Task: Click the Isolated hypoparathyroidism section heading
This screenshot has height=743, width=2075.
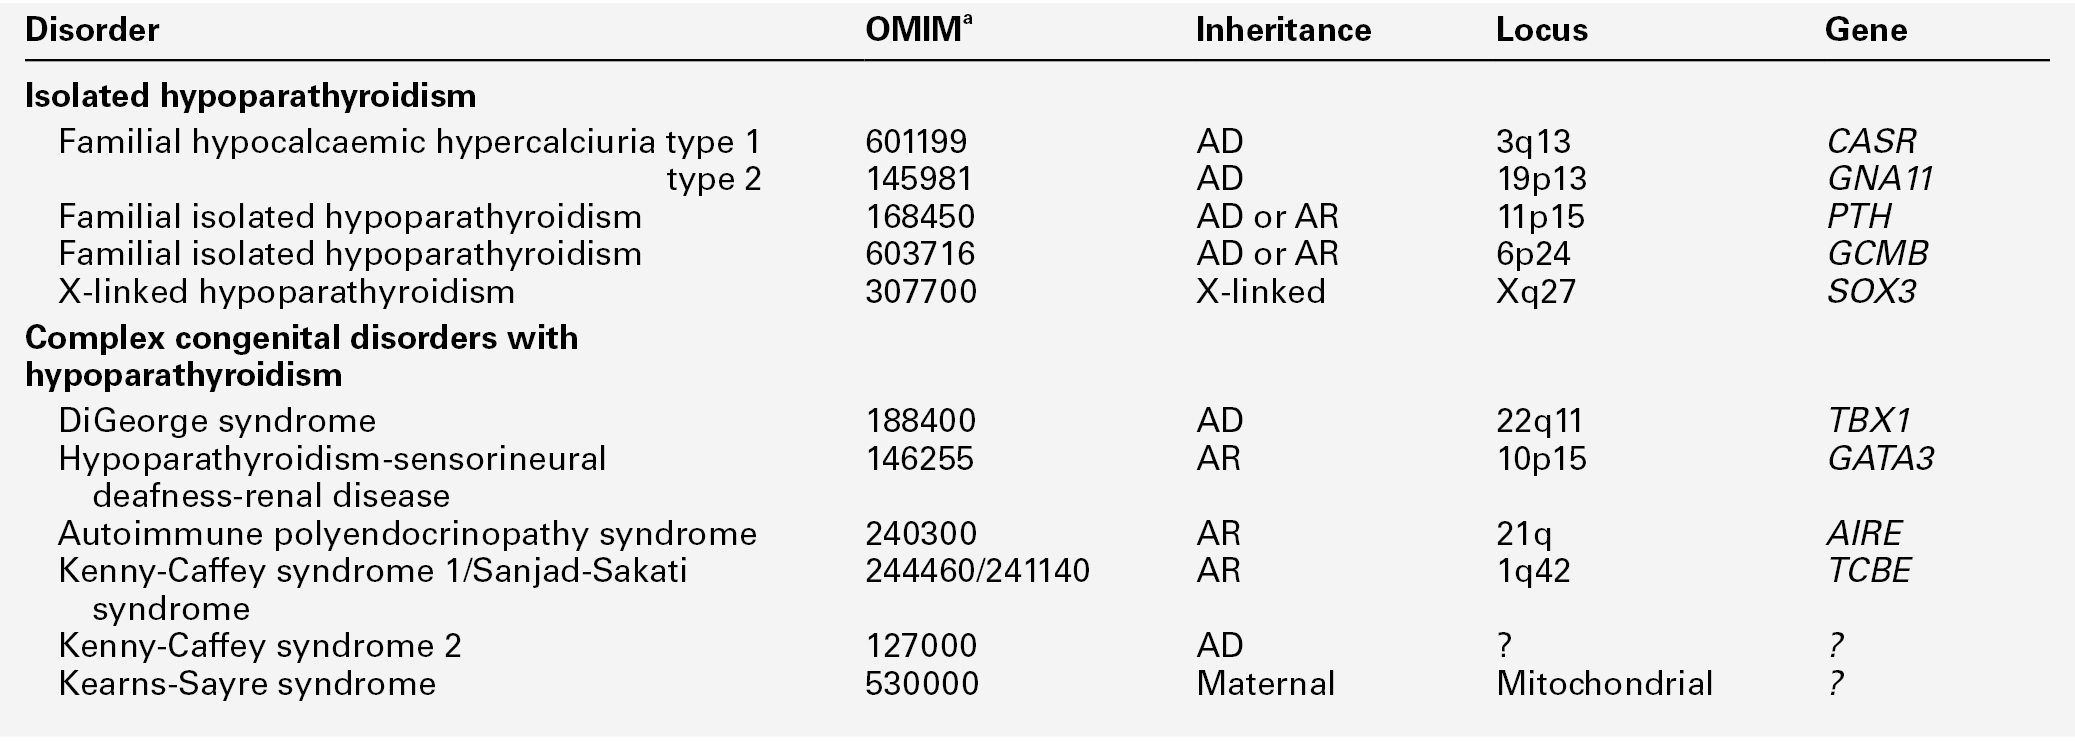Action: (x=250, y=96)
